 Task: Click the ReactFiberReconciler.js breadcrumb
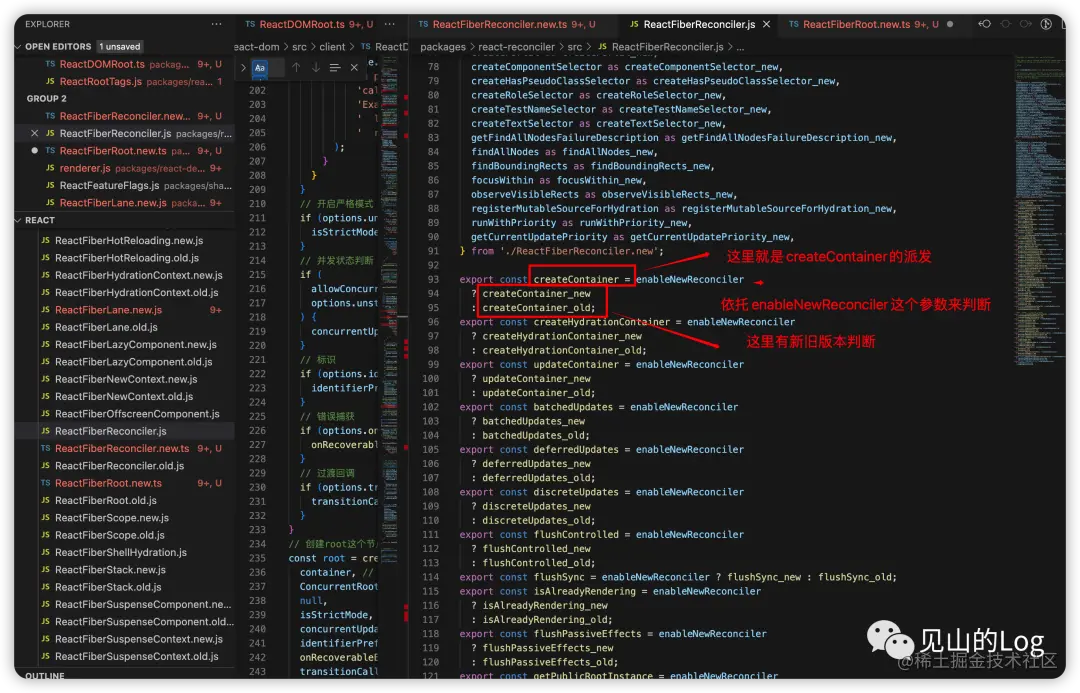click(667, 47)
